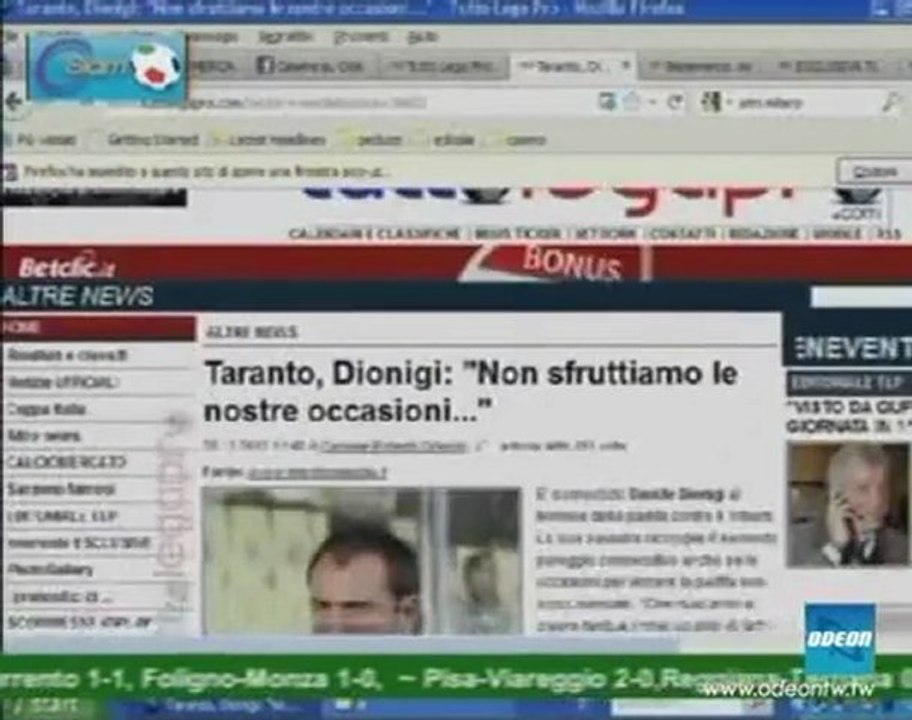
Task: Click the Fonte source link
Action: tap(317, 473)
